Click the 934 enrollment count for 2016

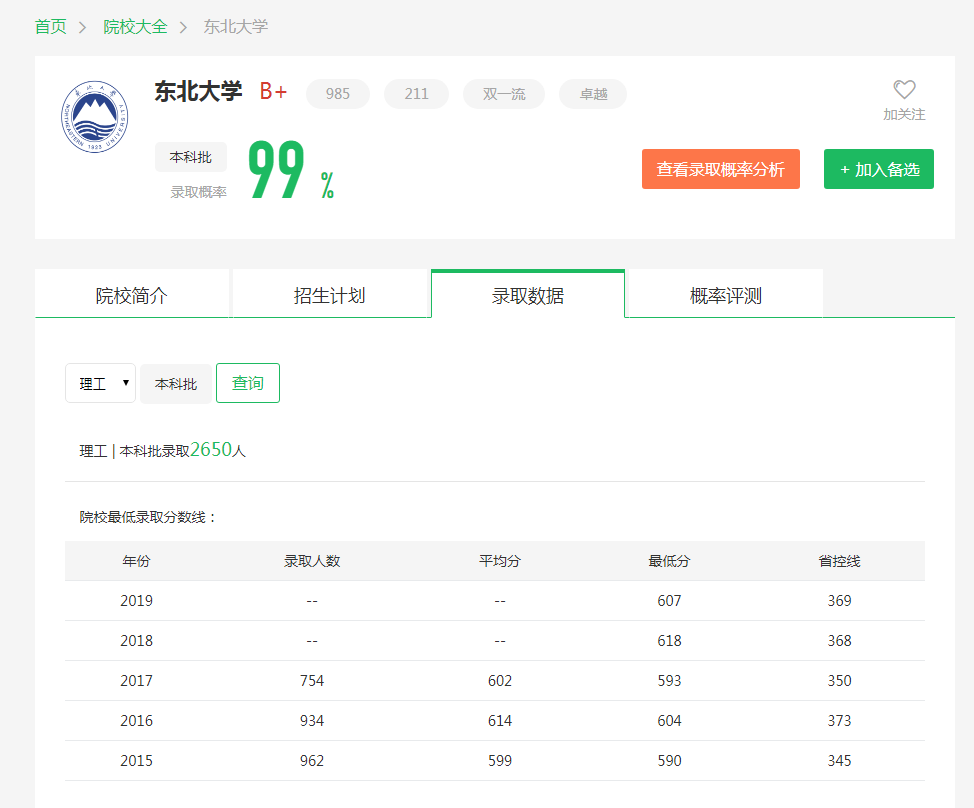coord(312,720)
